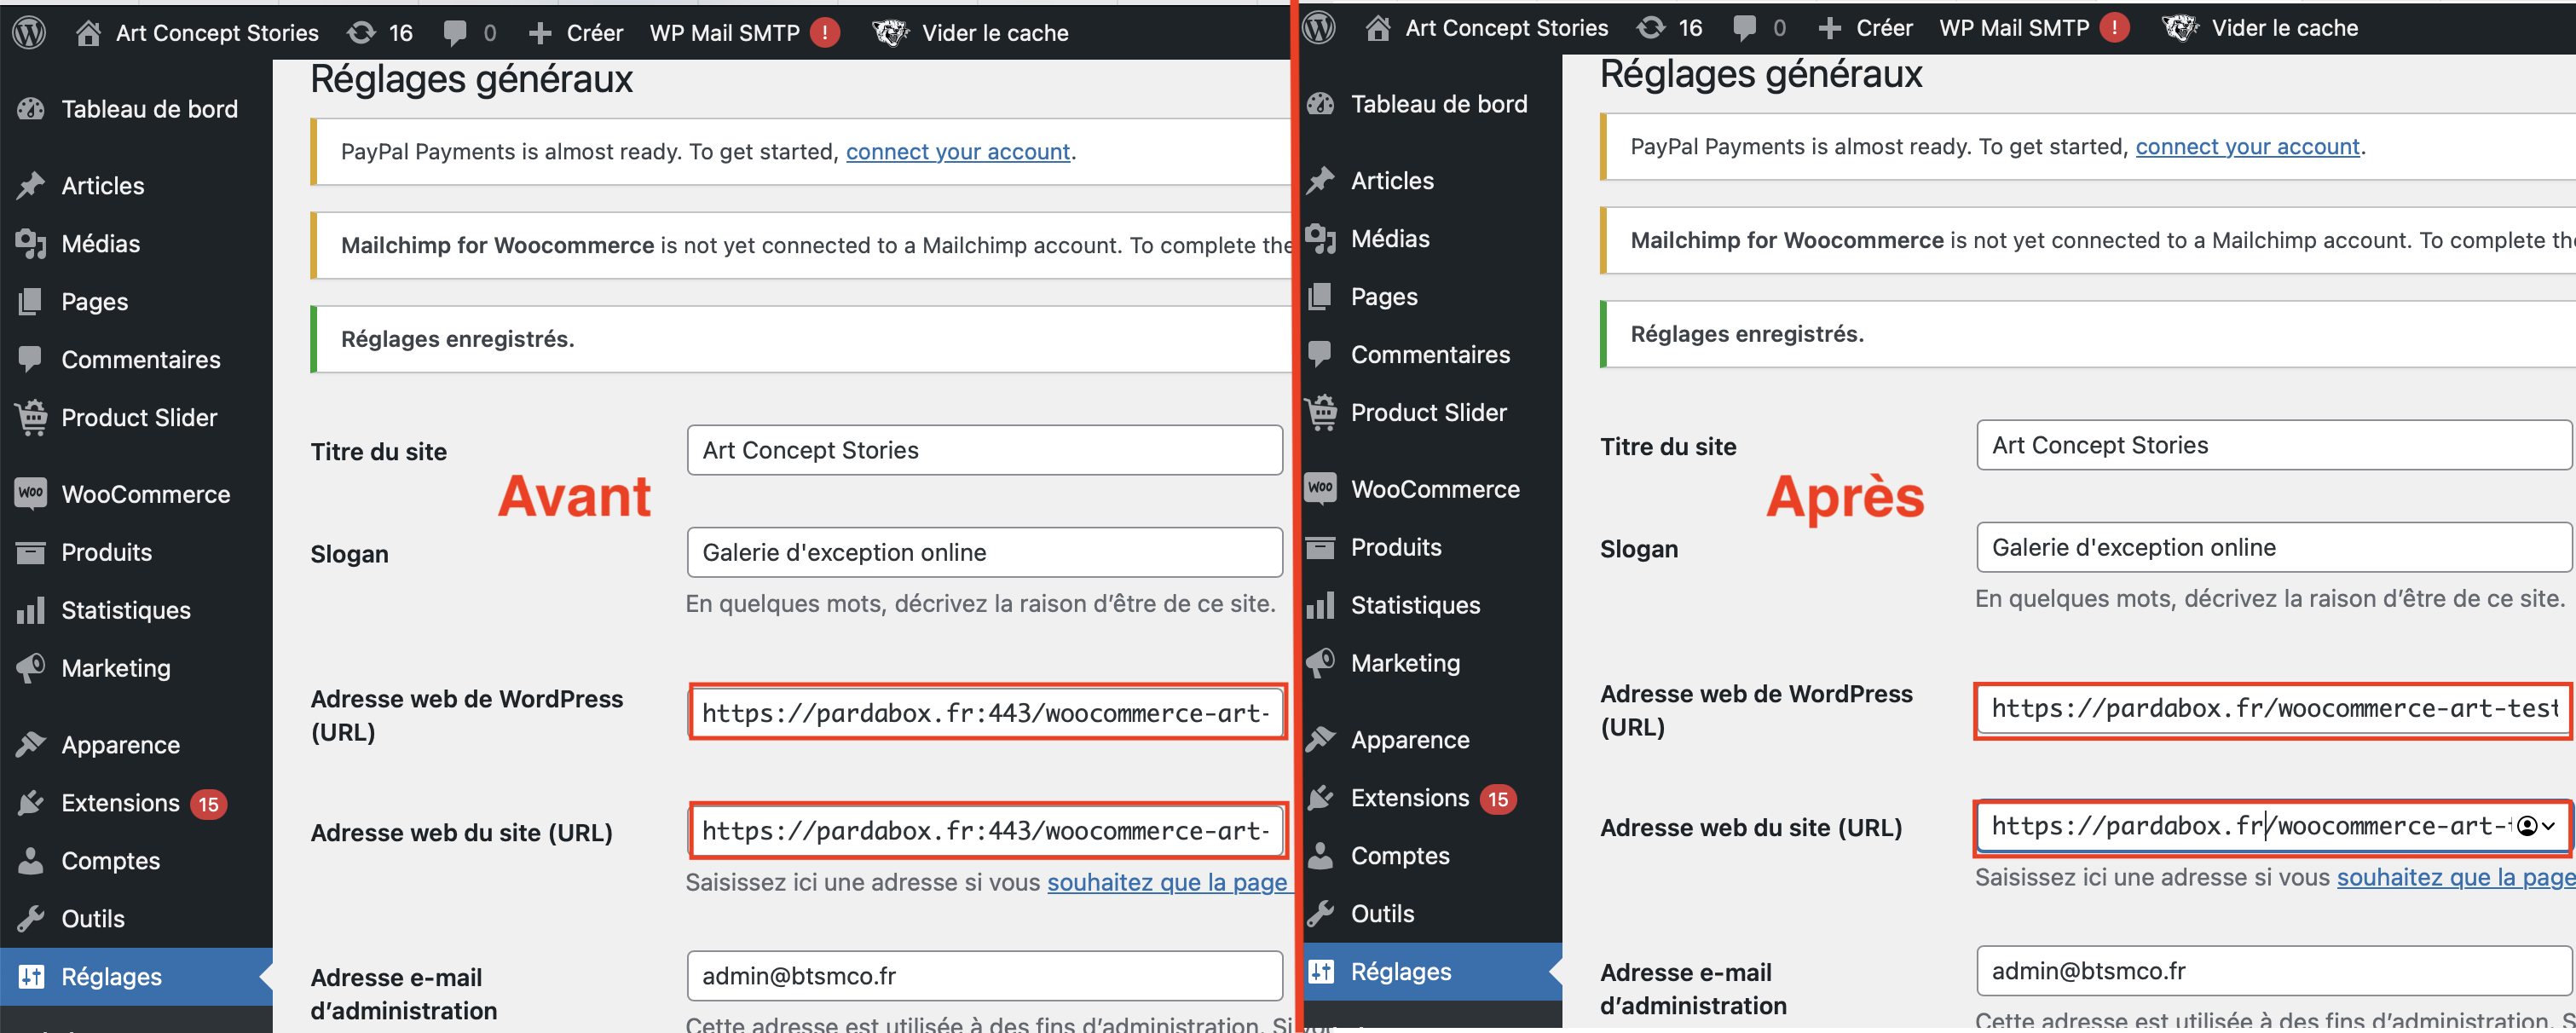Click the admin e-mail field in the Avant screenshot
This screenshot has width=2576, height=1033.
click(x=985, y=976)
